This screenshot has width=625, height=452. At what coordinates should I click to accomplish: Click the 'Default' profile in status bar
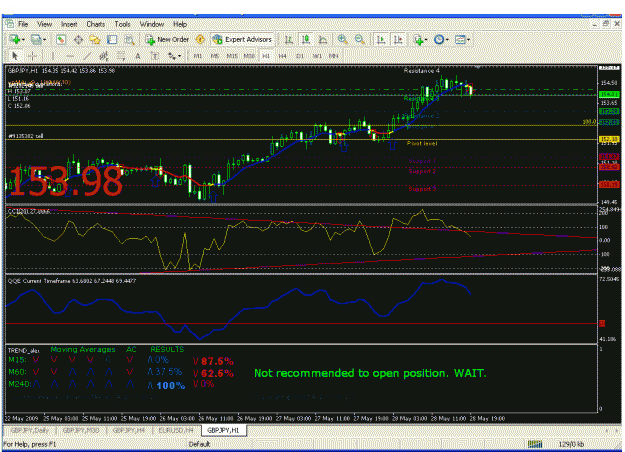coord(199,444)
